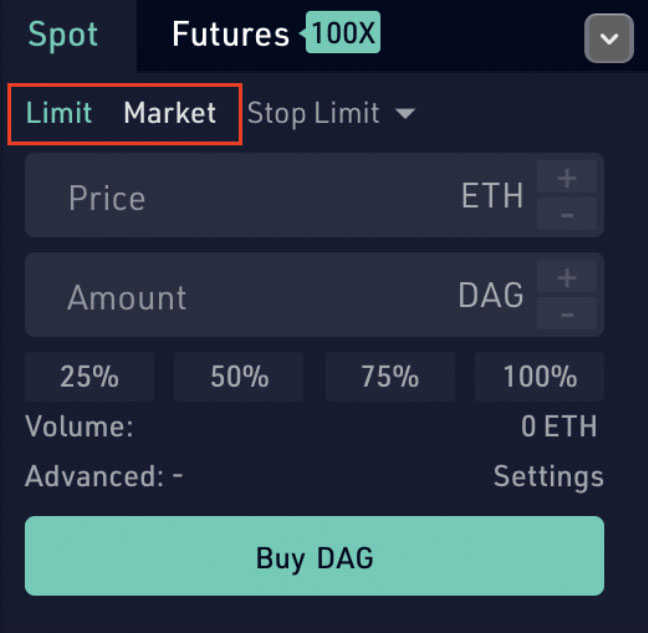Image resolution: width=648 pixels, height=633 pixels.
Task: Open the advanced Settings link
Action: (x=548, y=476)
